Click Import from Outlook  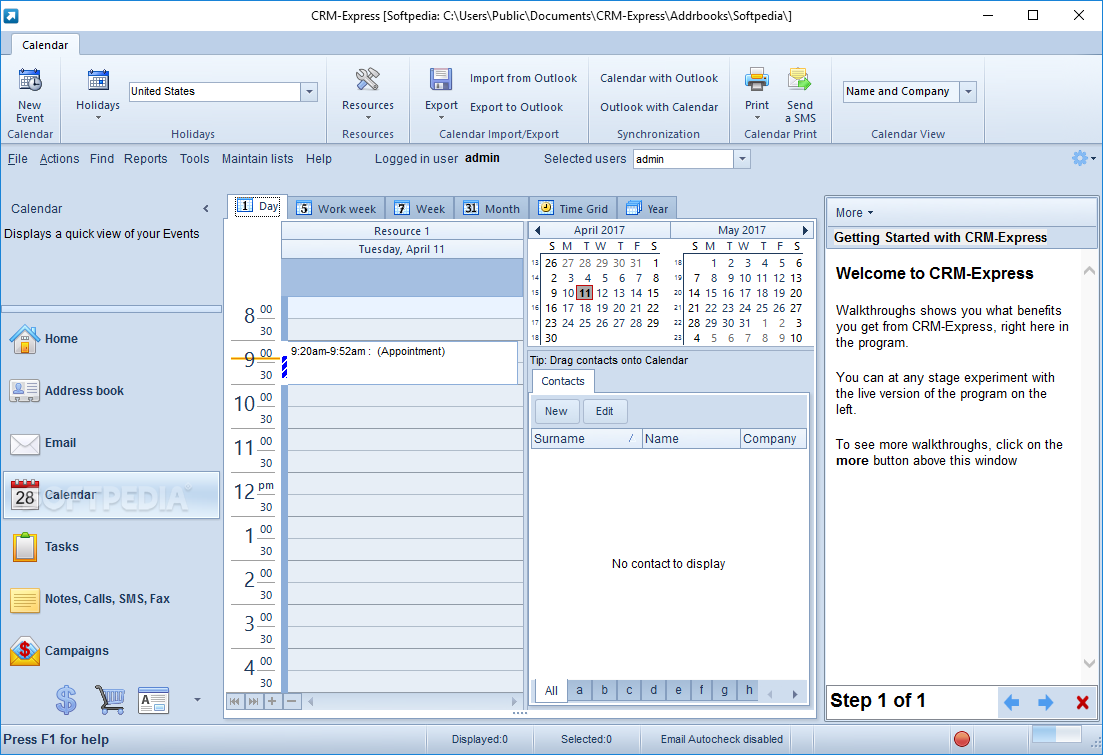(x=523, y=78)
